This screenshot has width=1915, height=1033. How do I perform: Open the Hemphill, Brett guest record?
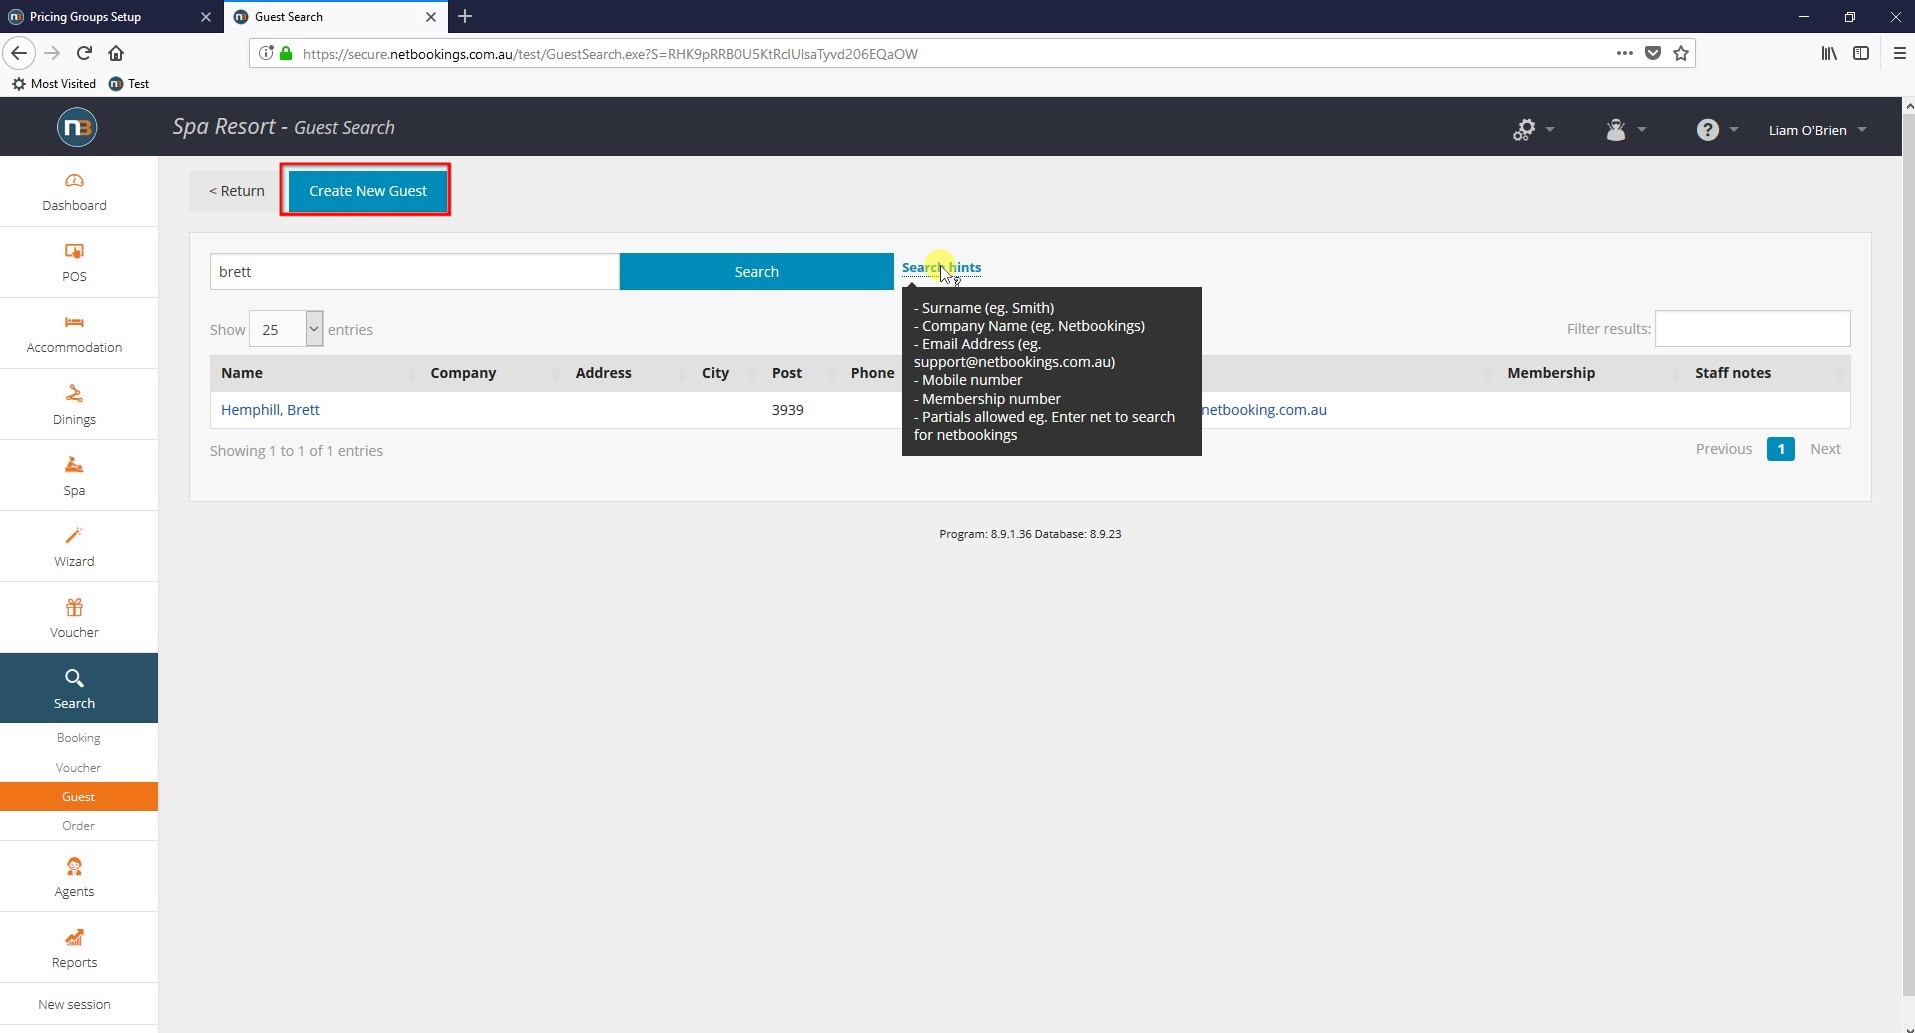tap(270, 410)
